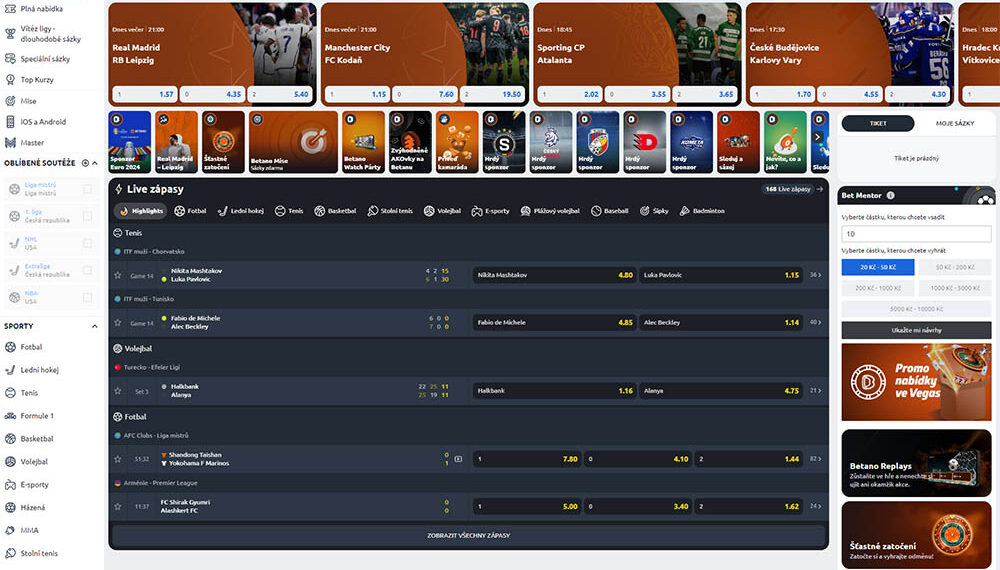Add competition with plus icon in Oblíbené soutěže
Image resolution: width=1000 pixels, height=570 pixels.
click(85, 163)
